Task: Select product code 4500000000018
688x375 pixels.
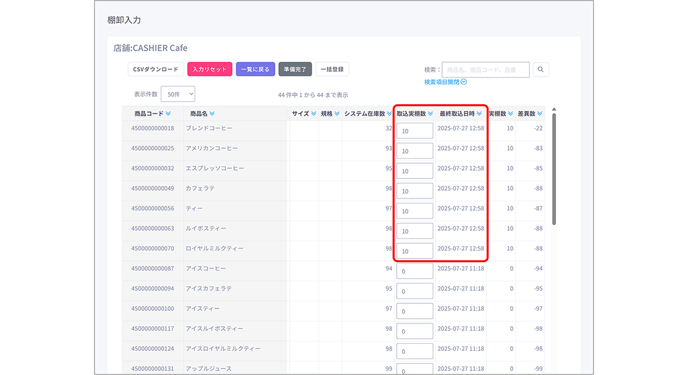Action: [x=153, y=129]
